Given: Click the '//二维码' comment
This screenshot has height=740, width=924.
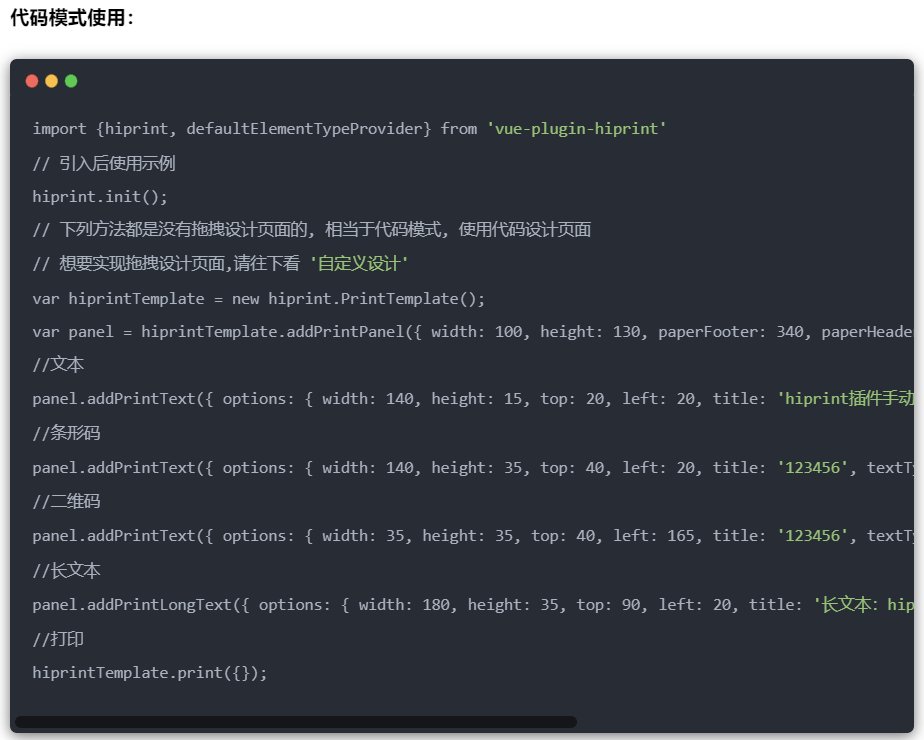Looking at the screenshot, I should 66,501.
